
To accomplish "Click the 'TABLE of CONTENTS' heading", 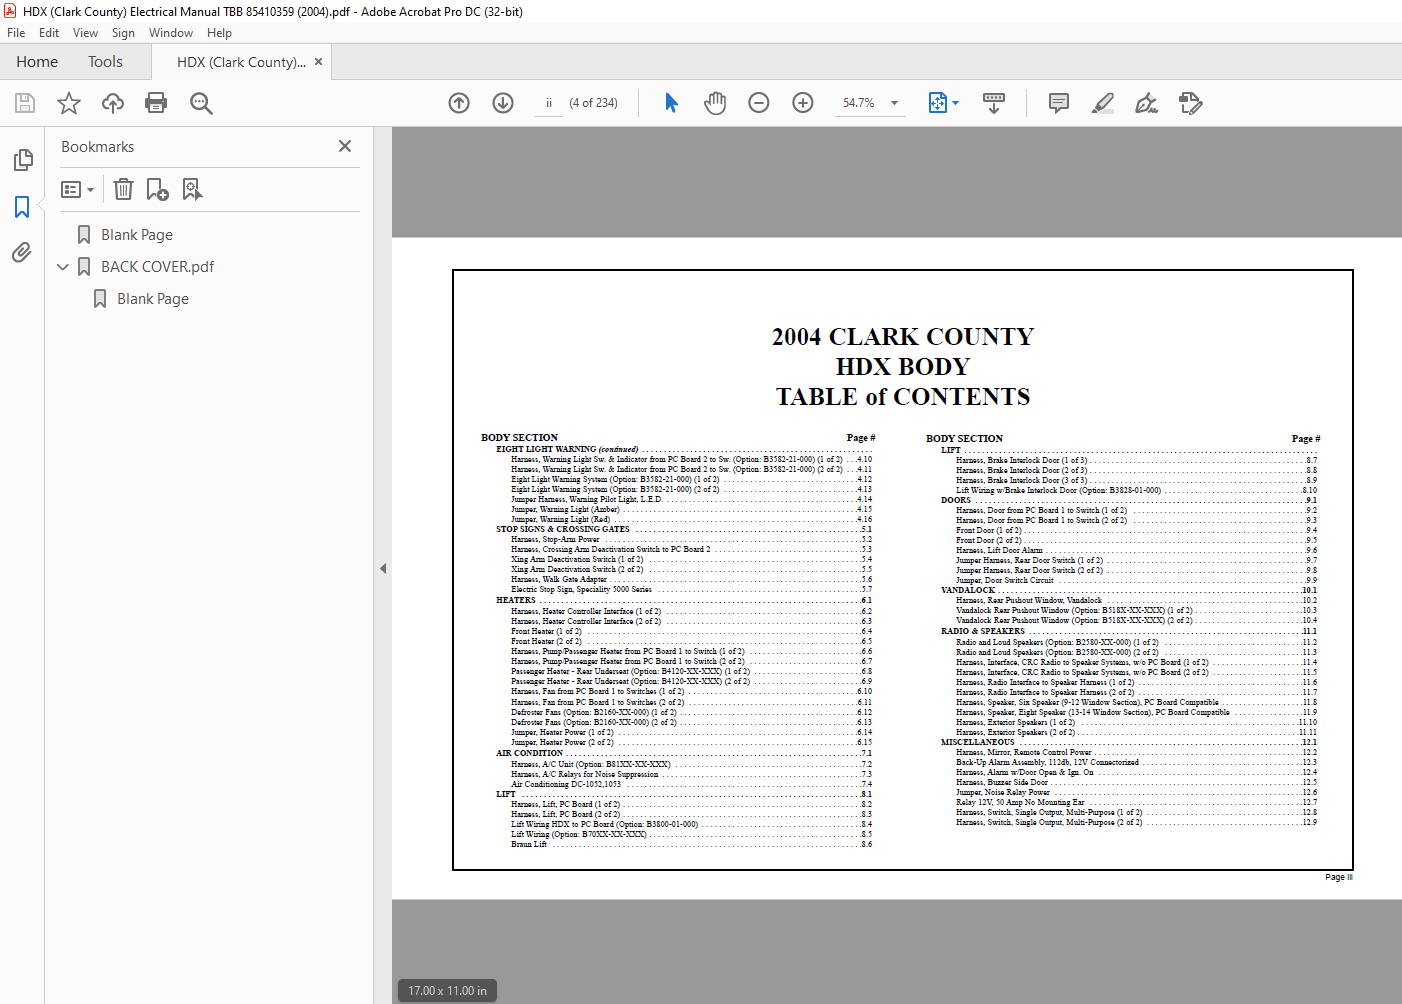I will tap(903, 397).
